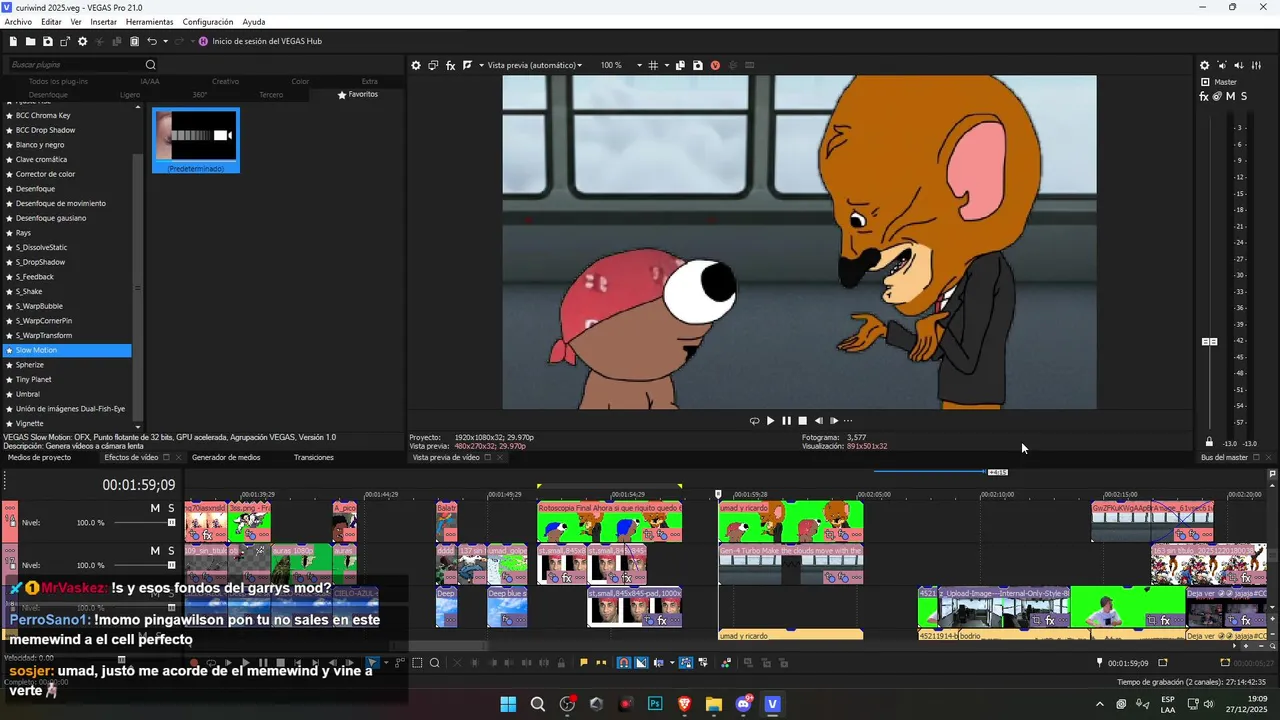Open a project via the folder icon

31,41
